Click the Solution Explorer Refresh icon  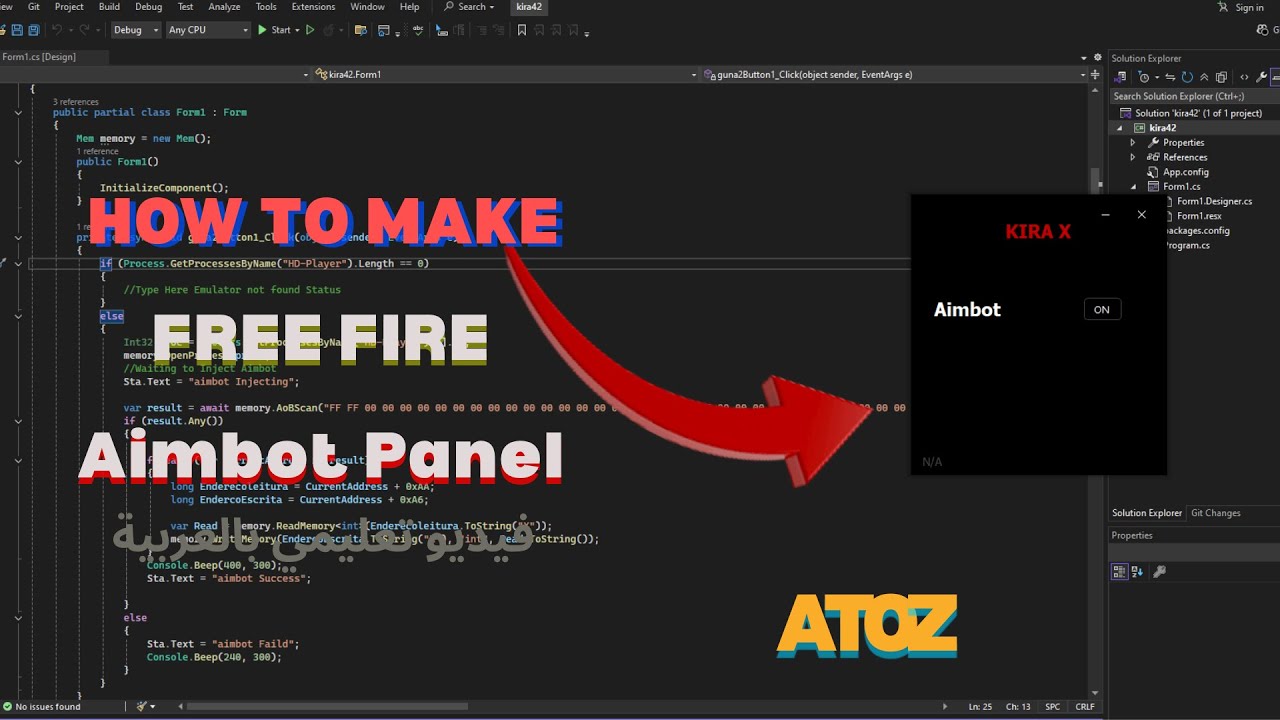1187,77
